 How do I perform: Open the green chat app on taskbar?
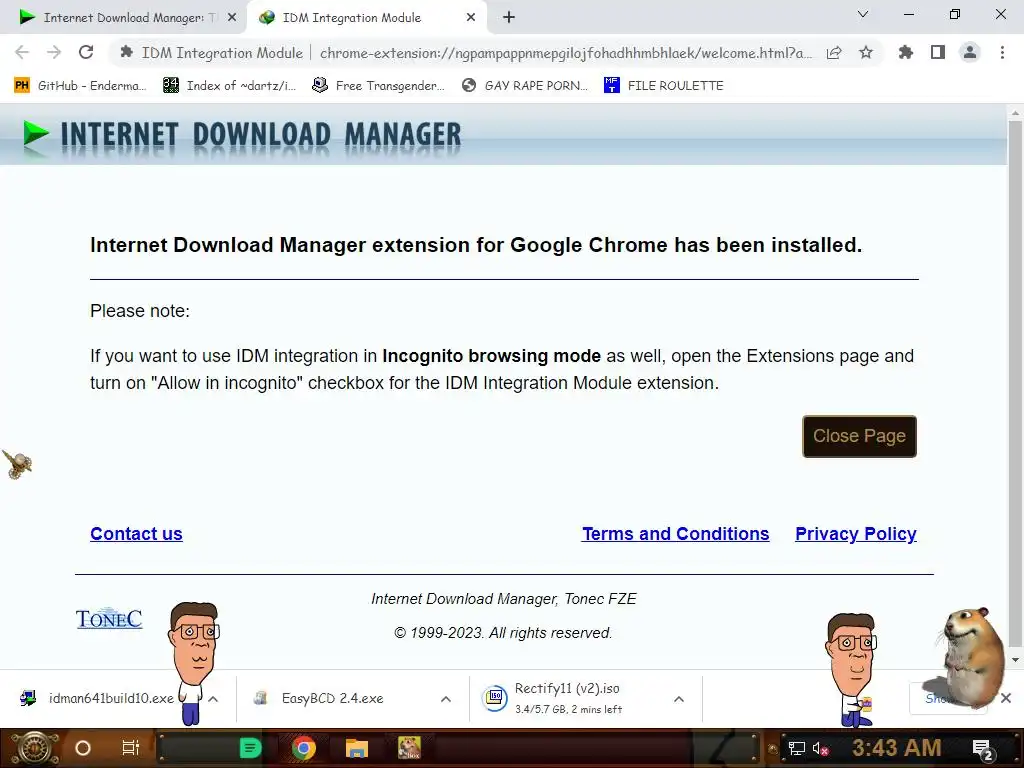tap(250, 748)
